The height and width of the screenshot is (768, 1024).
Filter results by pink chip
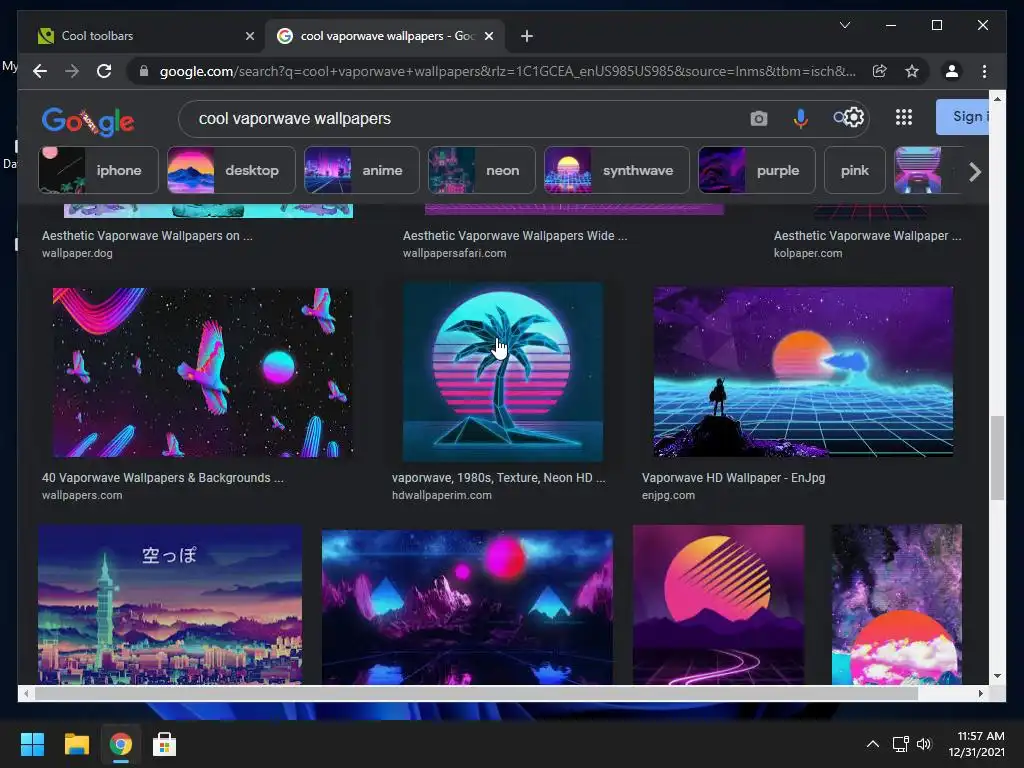click(854, 170)
